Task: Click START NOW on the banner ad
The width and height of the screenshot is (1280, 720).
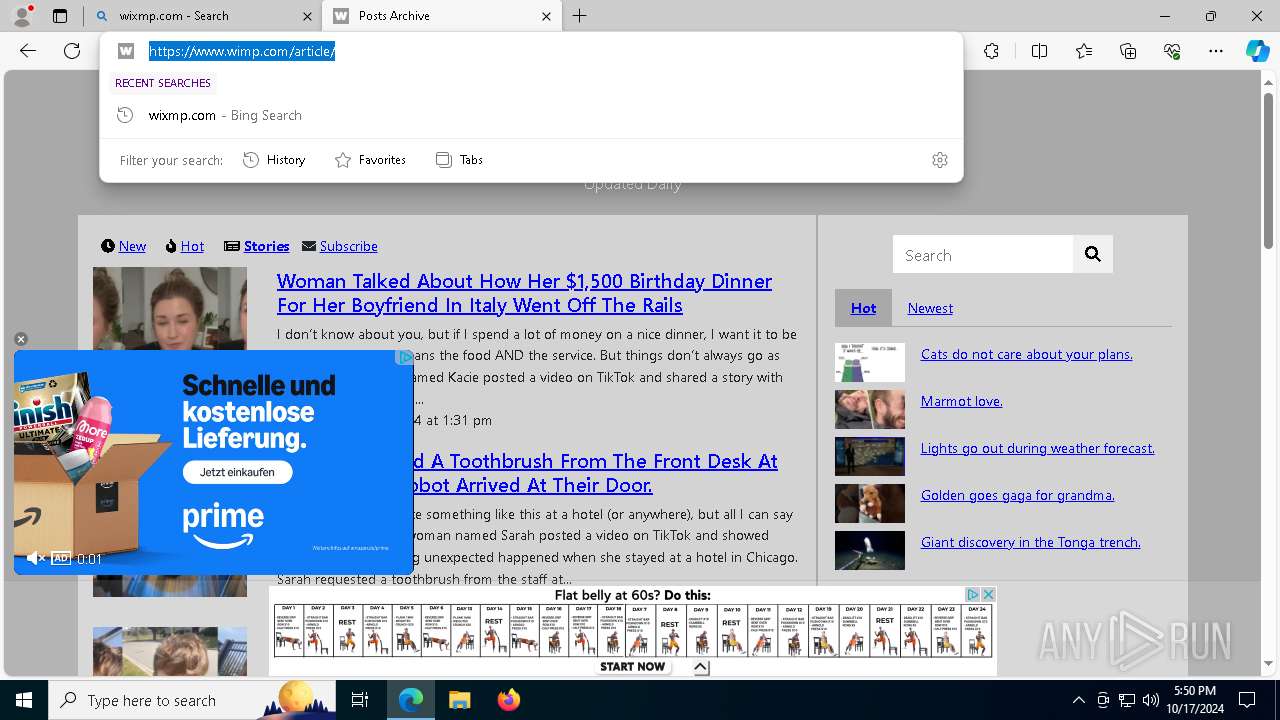Action: click(x=632, y=666)
